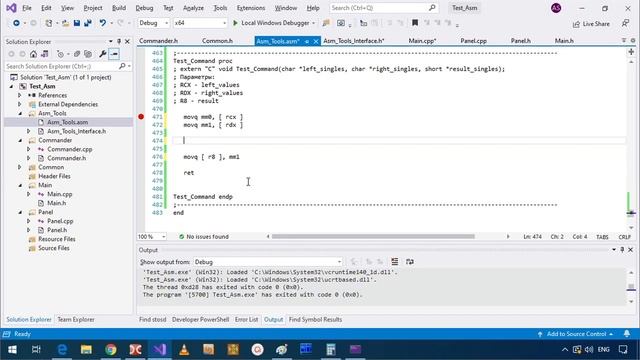Collapse the Panel folder
This screenshot has width=640, height=360.
click(x=20, y=212)
